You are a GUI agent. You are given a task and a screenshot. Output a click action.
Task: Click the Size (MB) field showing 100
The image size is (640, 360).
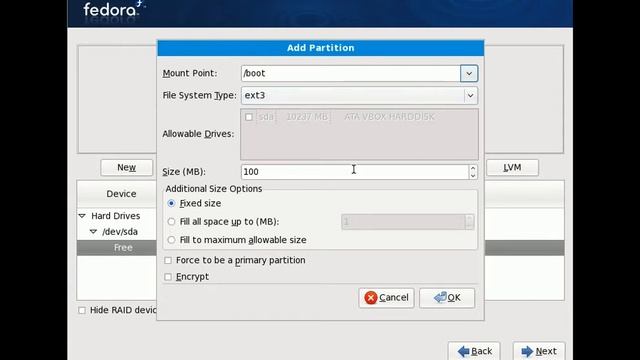[x=355, y=172]
